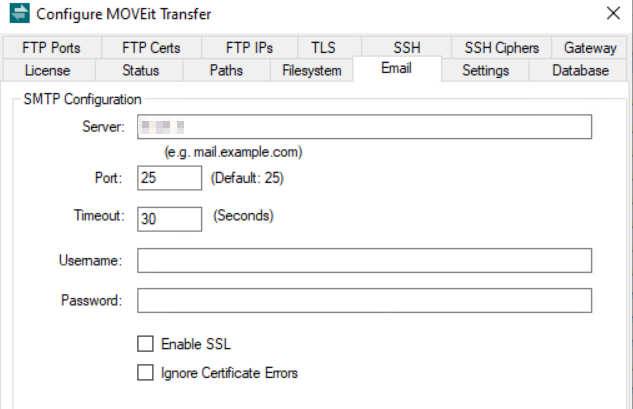Go to the Settings tab
This screenshot has width=633, height=409.
click(485, 70)
